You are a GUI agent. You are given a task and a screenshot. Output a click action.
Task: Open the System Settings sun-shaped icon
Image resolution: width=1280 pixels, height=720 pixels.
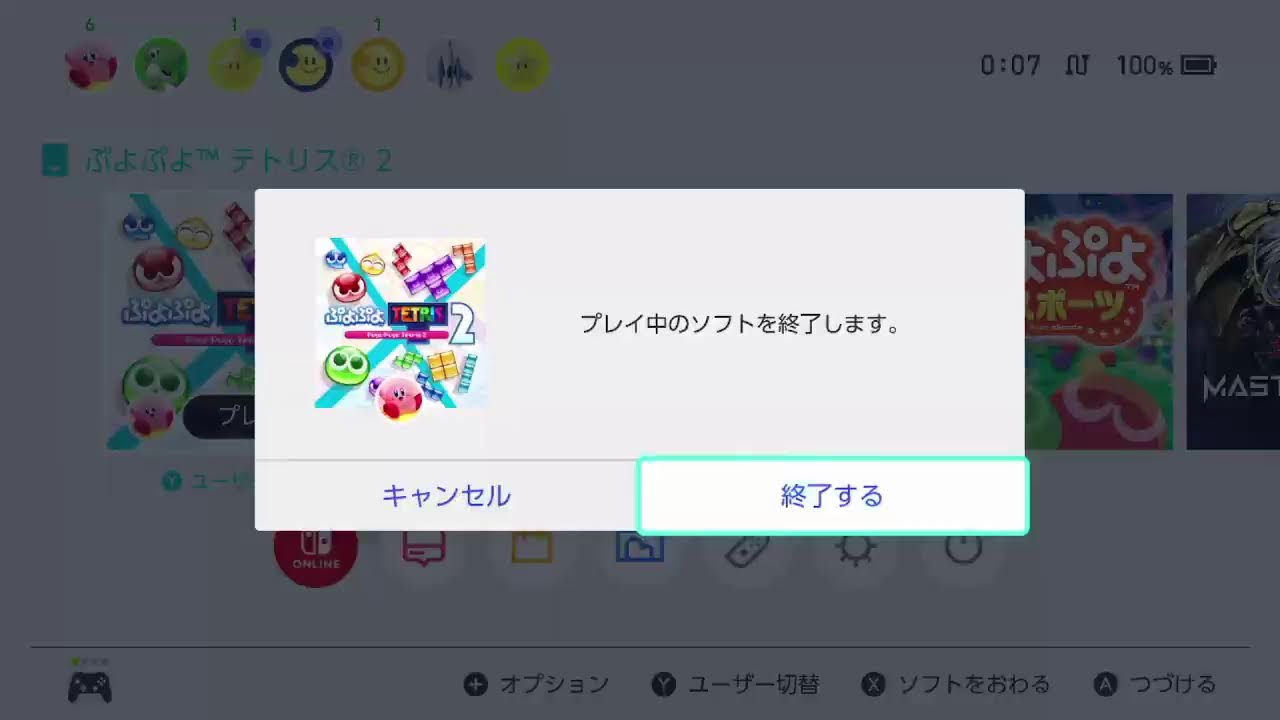[x=856, y=549]
